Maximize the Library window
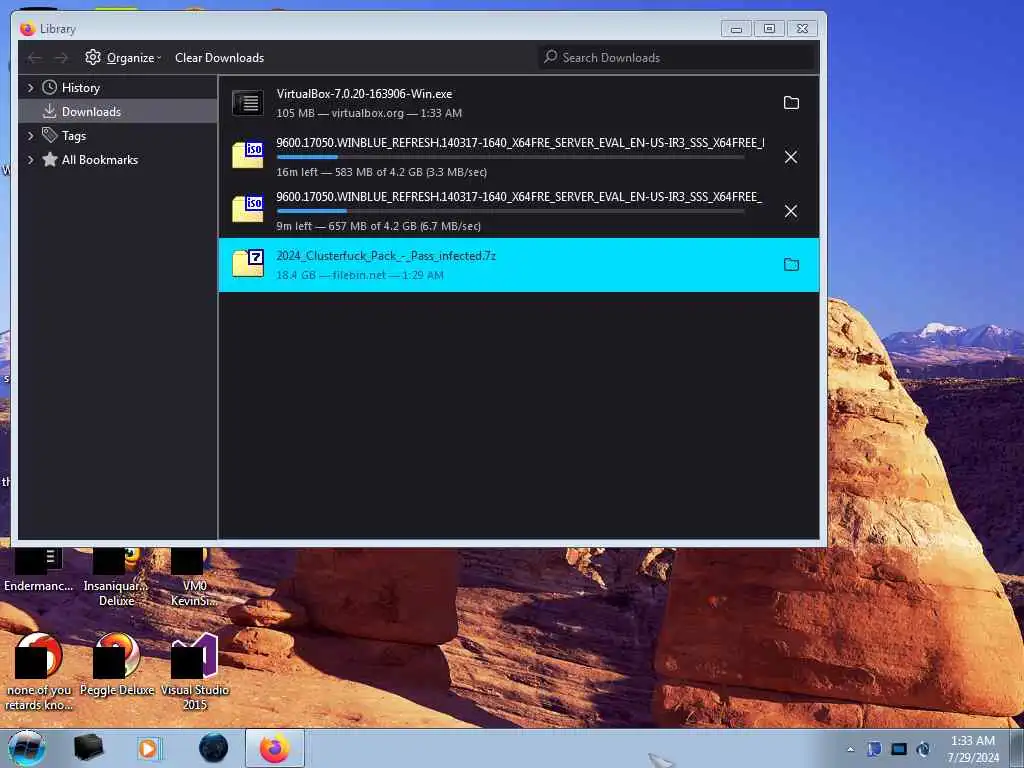The width and height of the screenshot is (1024, 768). click(x=769, y=29)
